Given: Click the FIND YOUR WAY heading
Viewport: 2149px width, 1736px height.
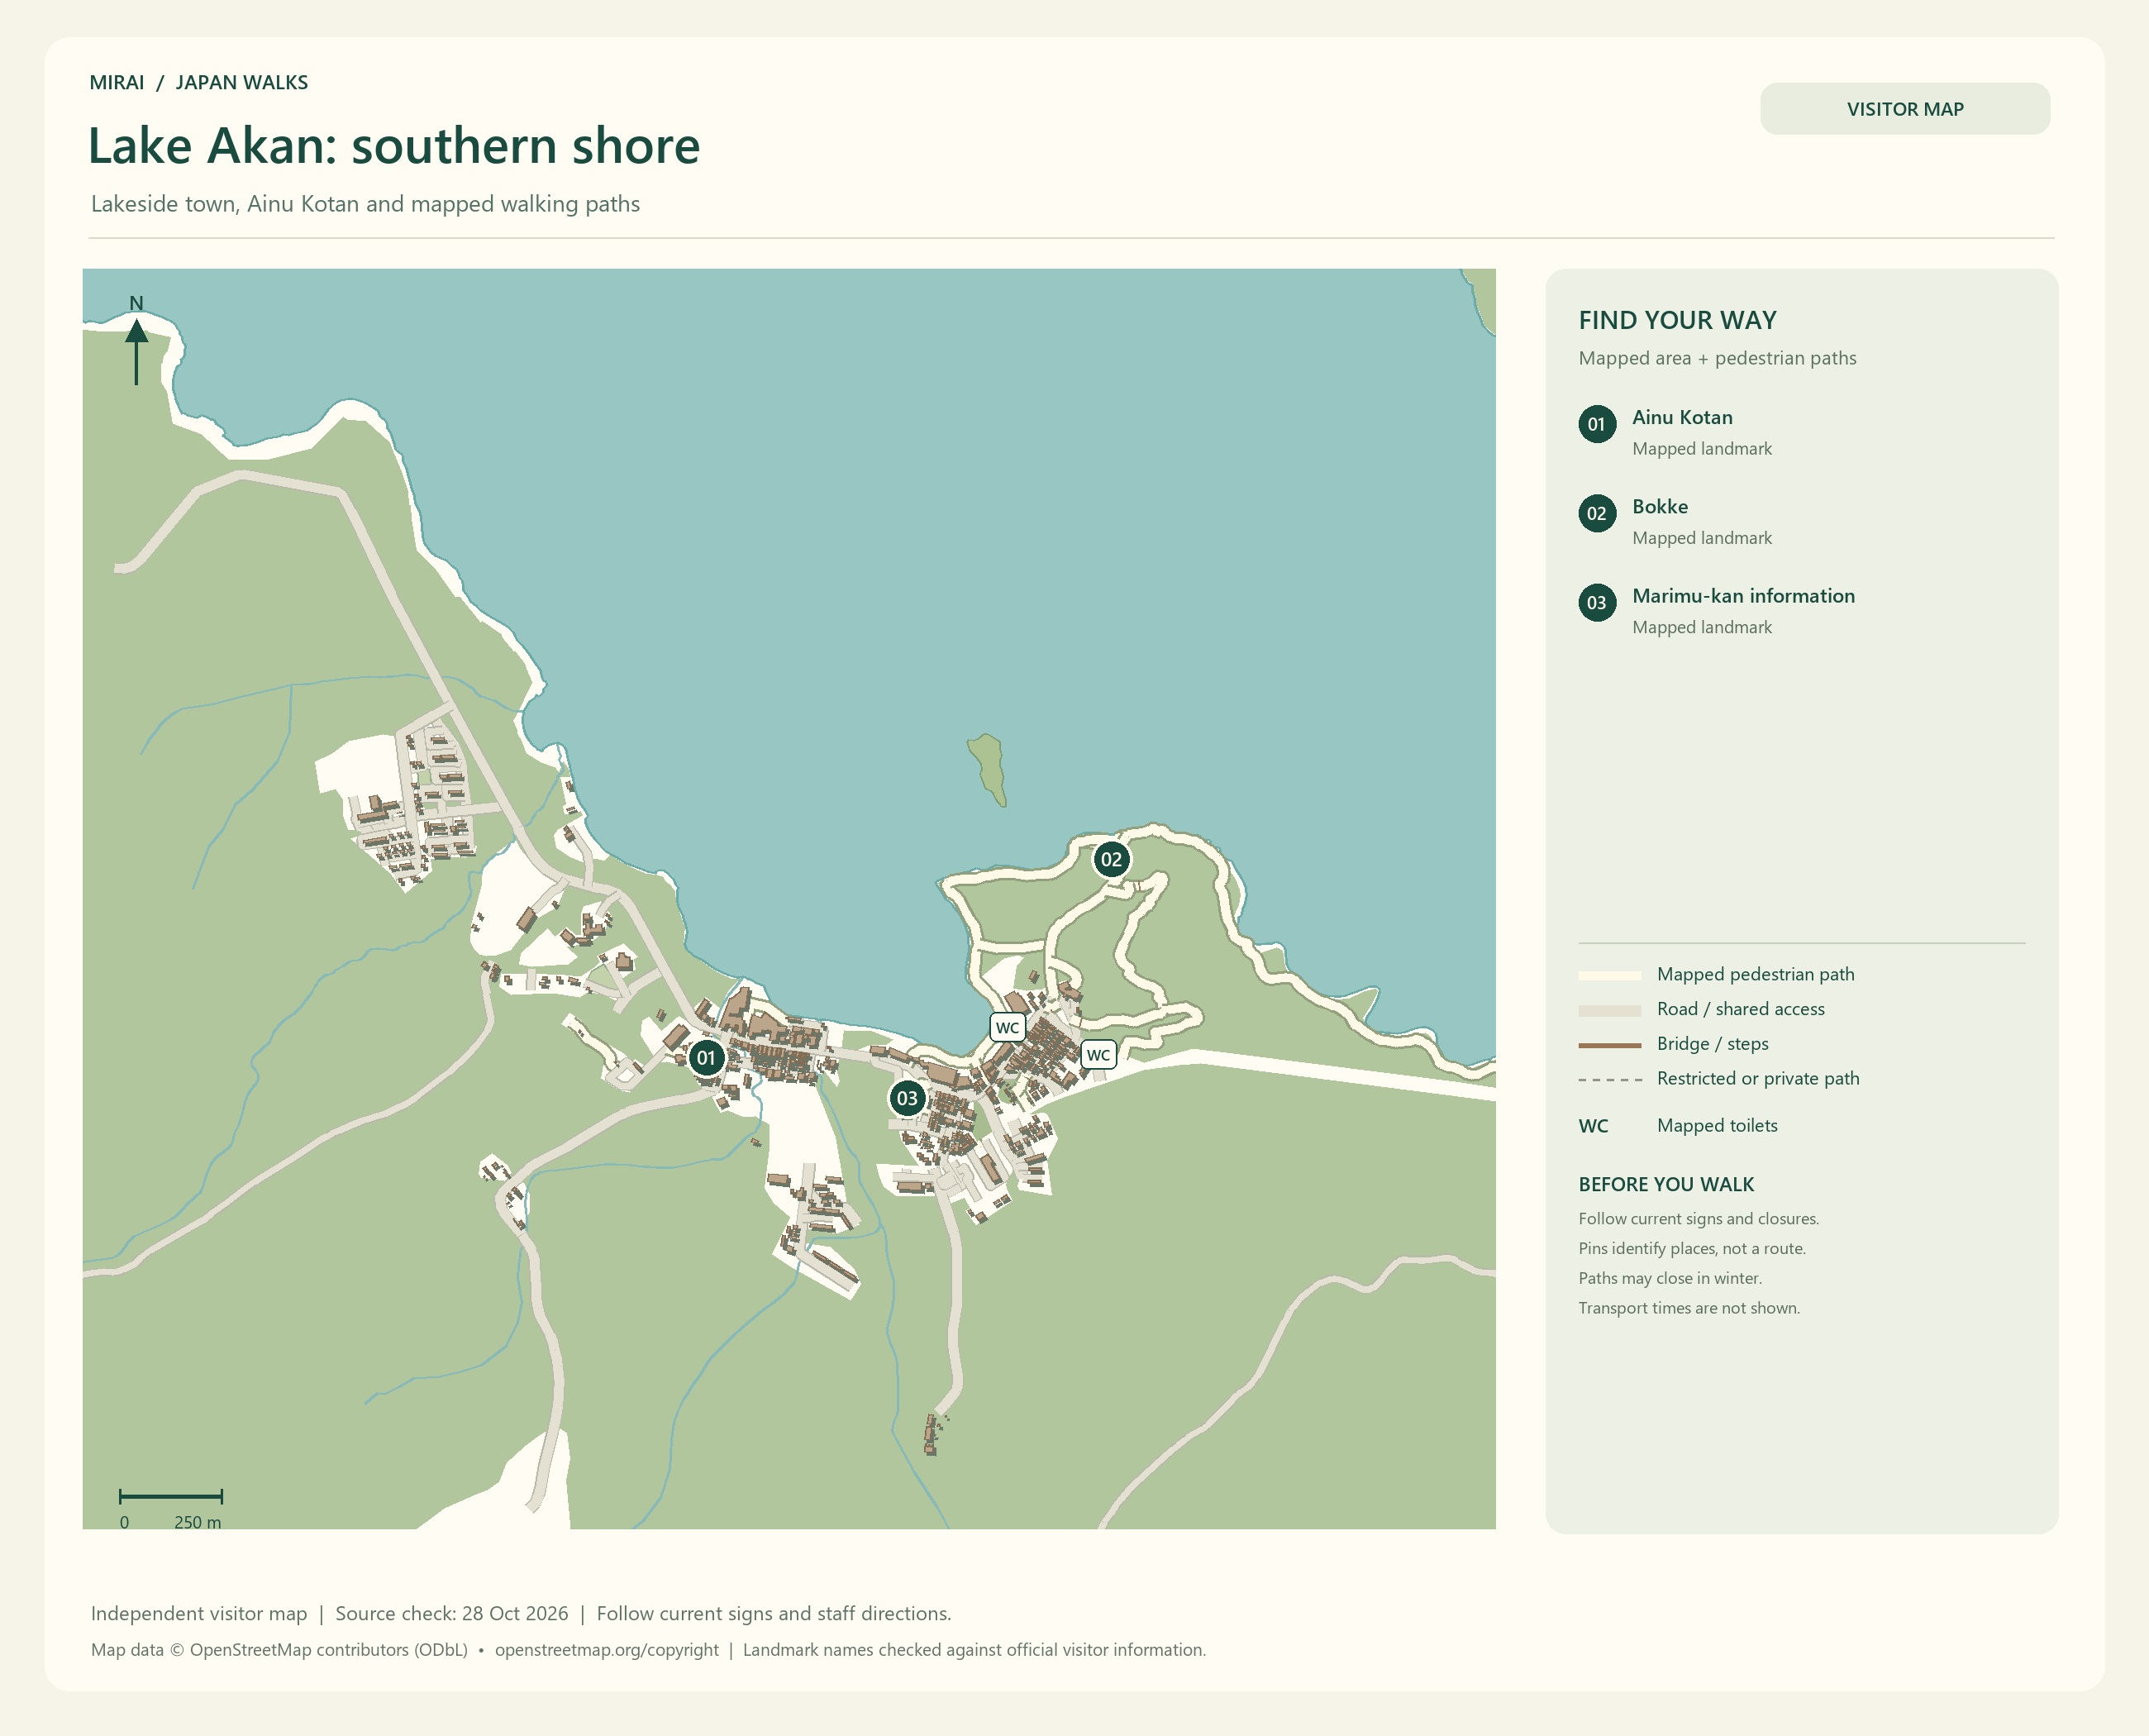Looking at the screenshot, I should point(1677,320).
